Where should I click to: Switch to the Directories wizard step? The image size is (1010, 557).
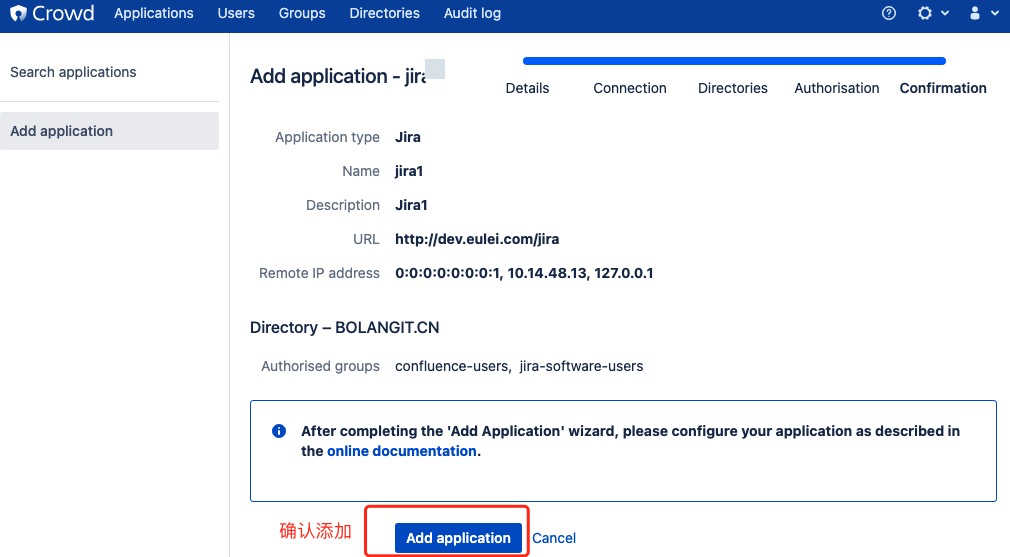click(x=732, y=88)
